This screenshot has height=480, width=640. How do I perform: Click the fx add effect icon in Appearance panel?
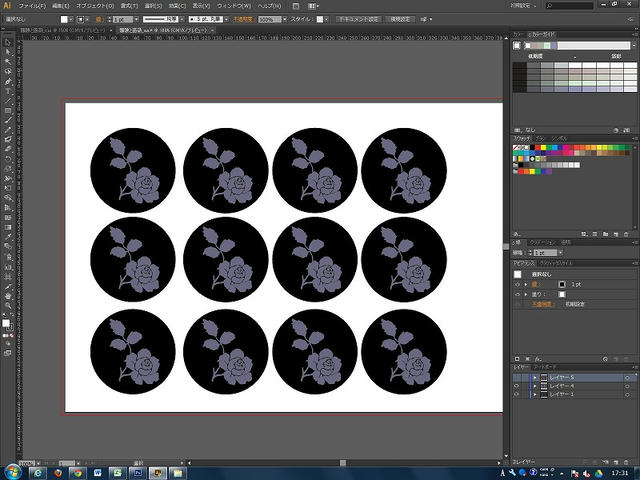point(538,359)
